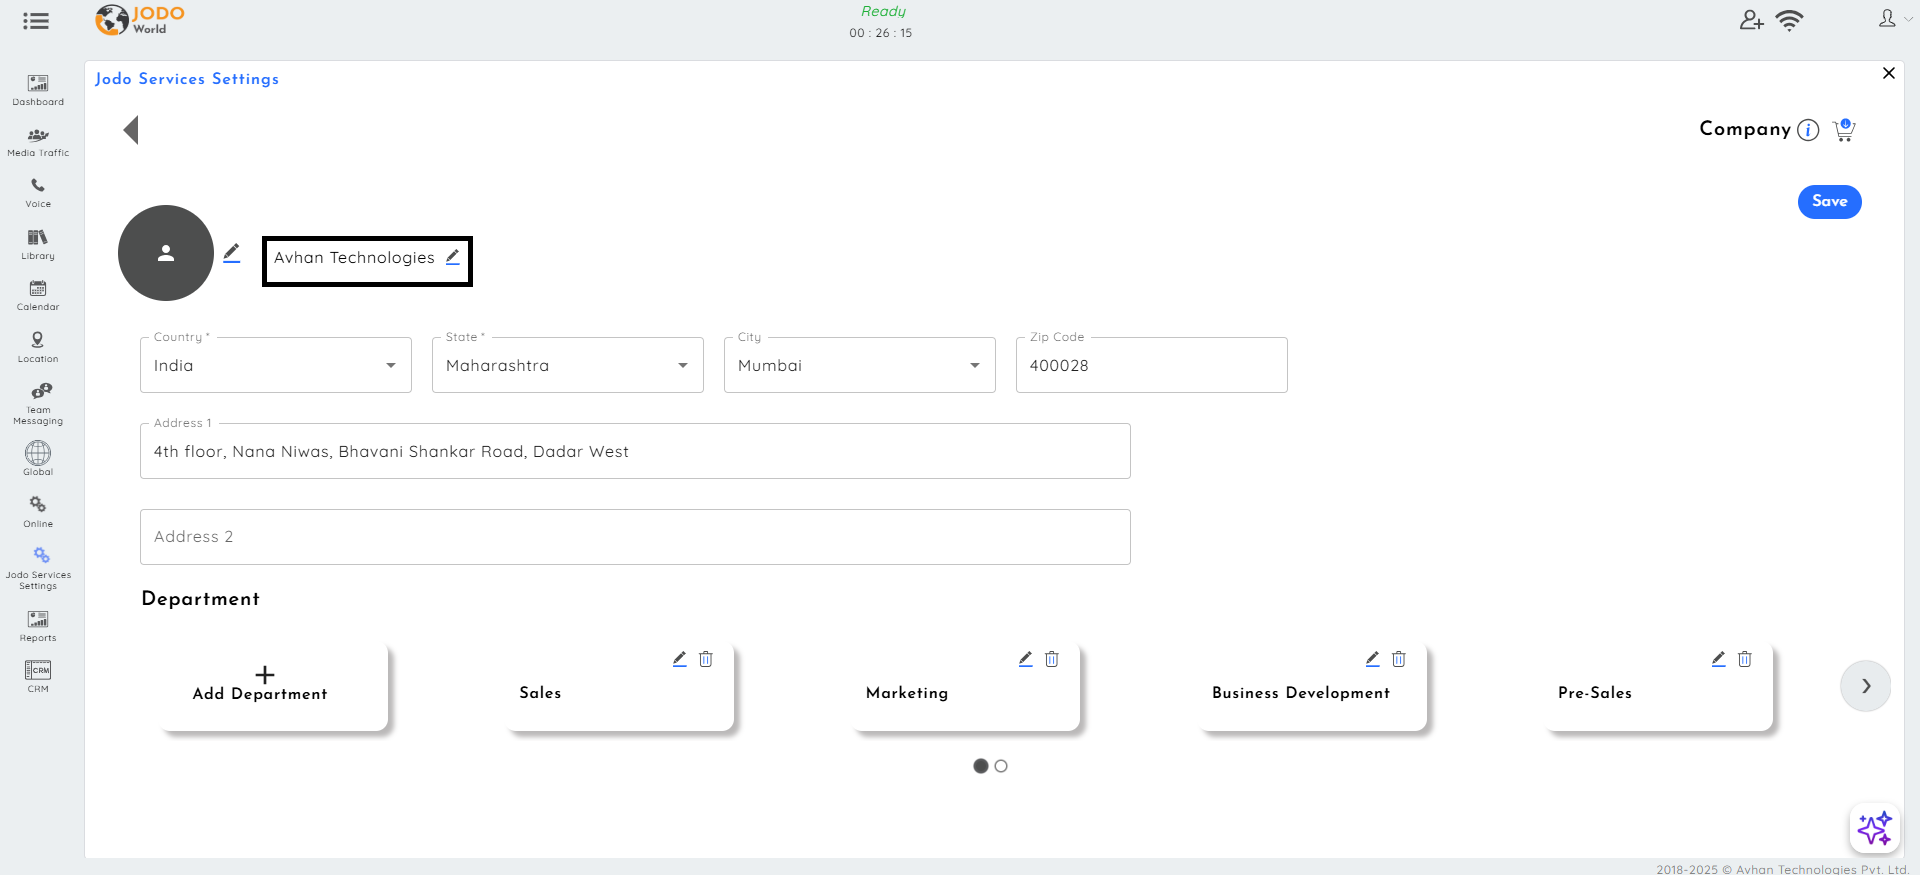Click the Add Department card
The width and height of the screenshot is (1920, 875).
[274, 686]
